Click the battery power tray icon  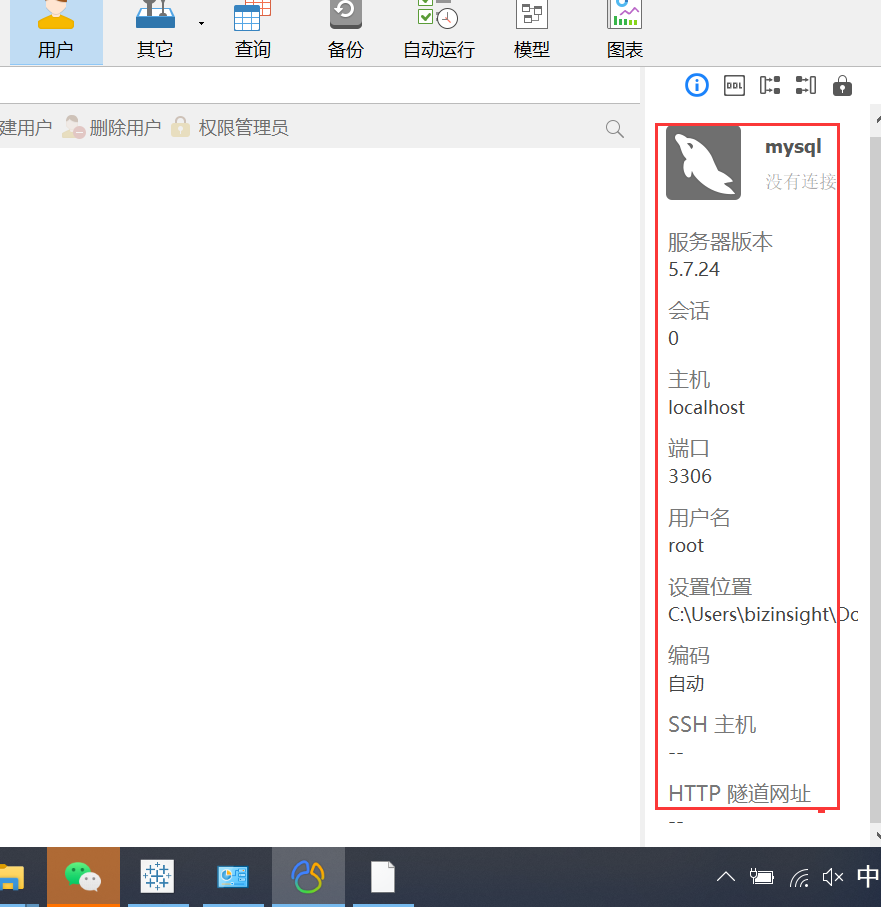pyautogui.click(x=762, y=877)
